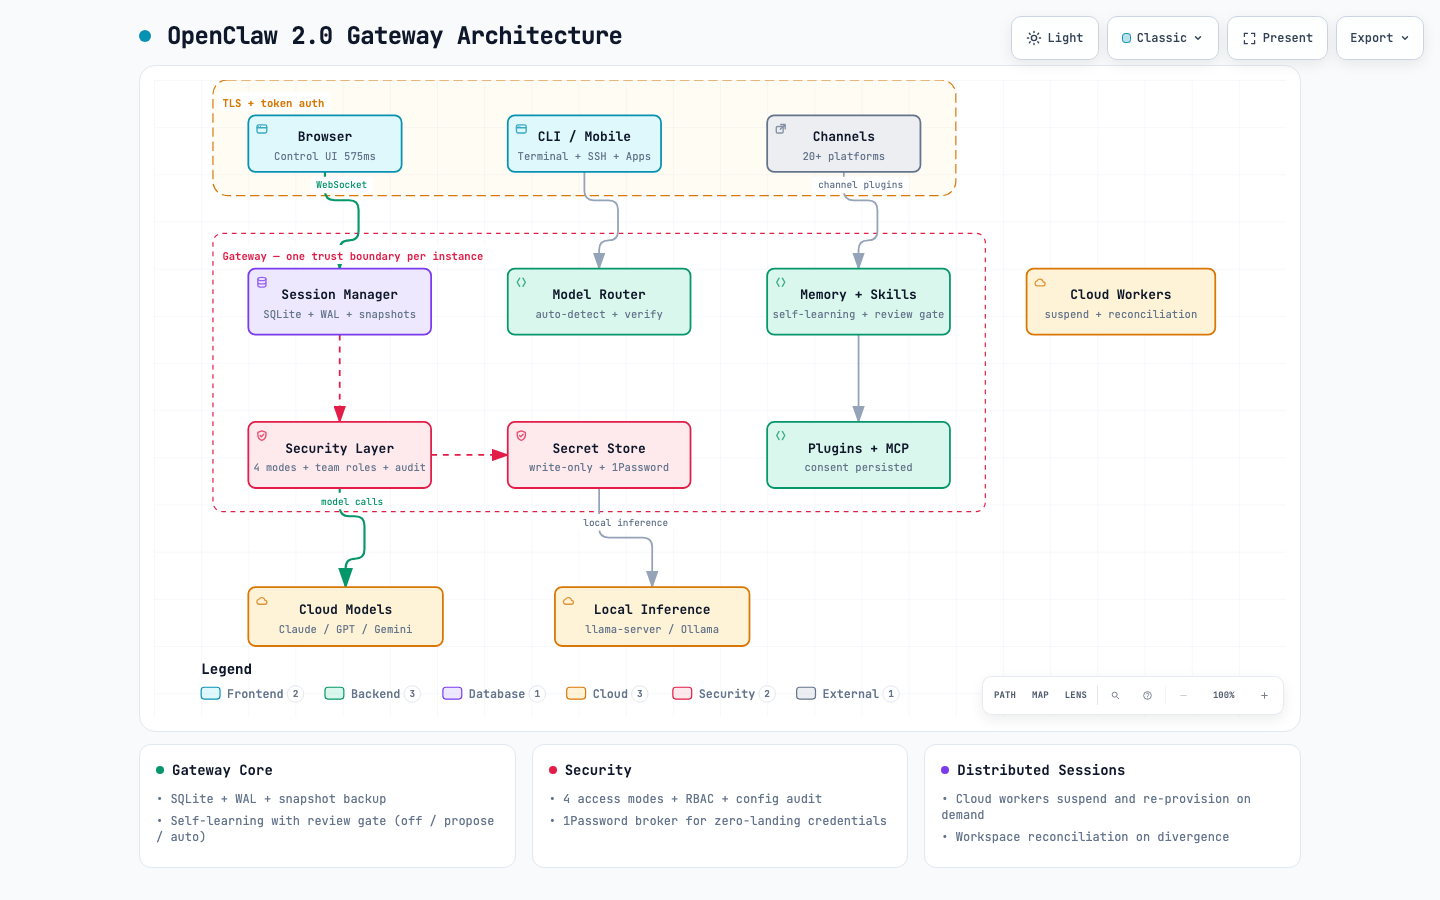Click the WebSocket edge label
1440x900 pixels.
tap(341, 185)
